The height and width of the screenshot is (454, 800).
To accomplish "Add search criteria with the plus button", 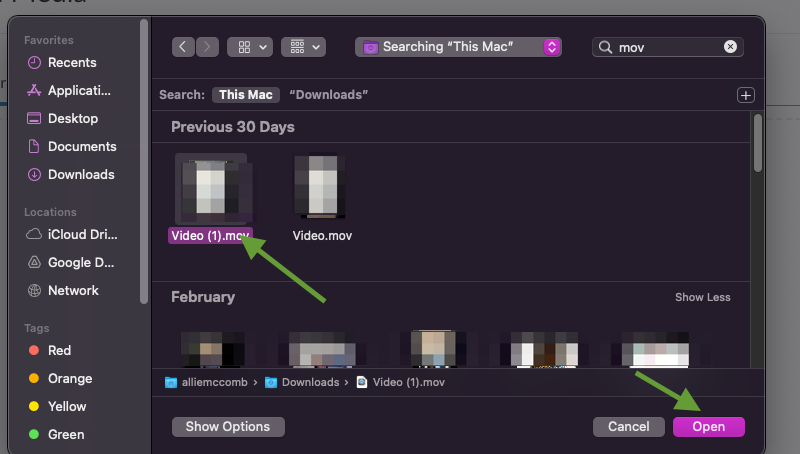I will [x=745, y=95].
